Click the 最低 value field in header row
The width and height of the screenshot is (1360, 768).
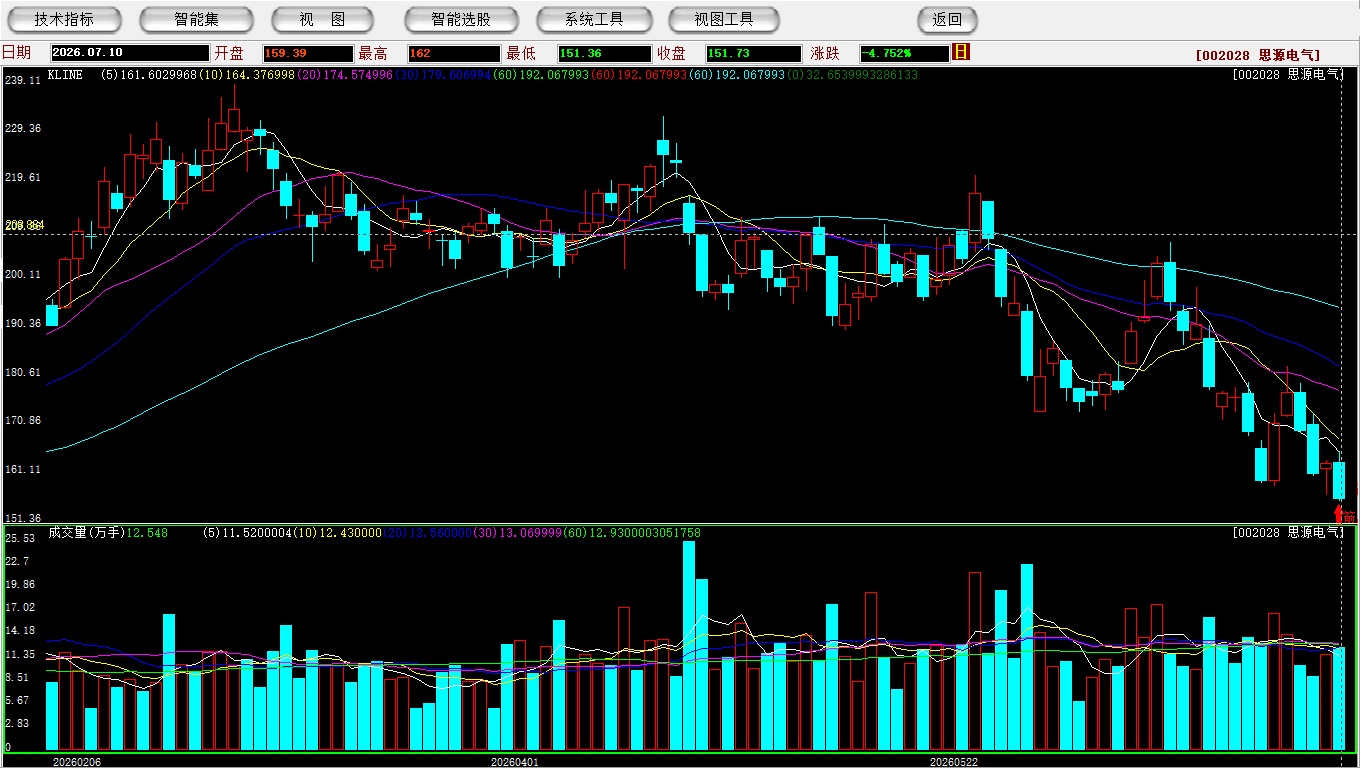click(x=605, y=53)
